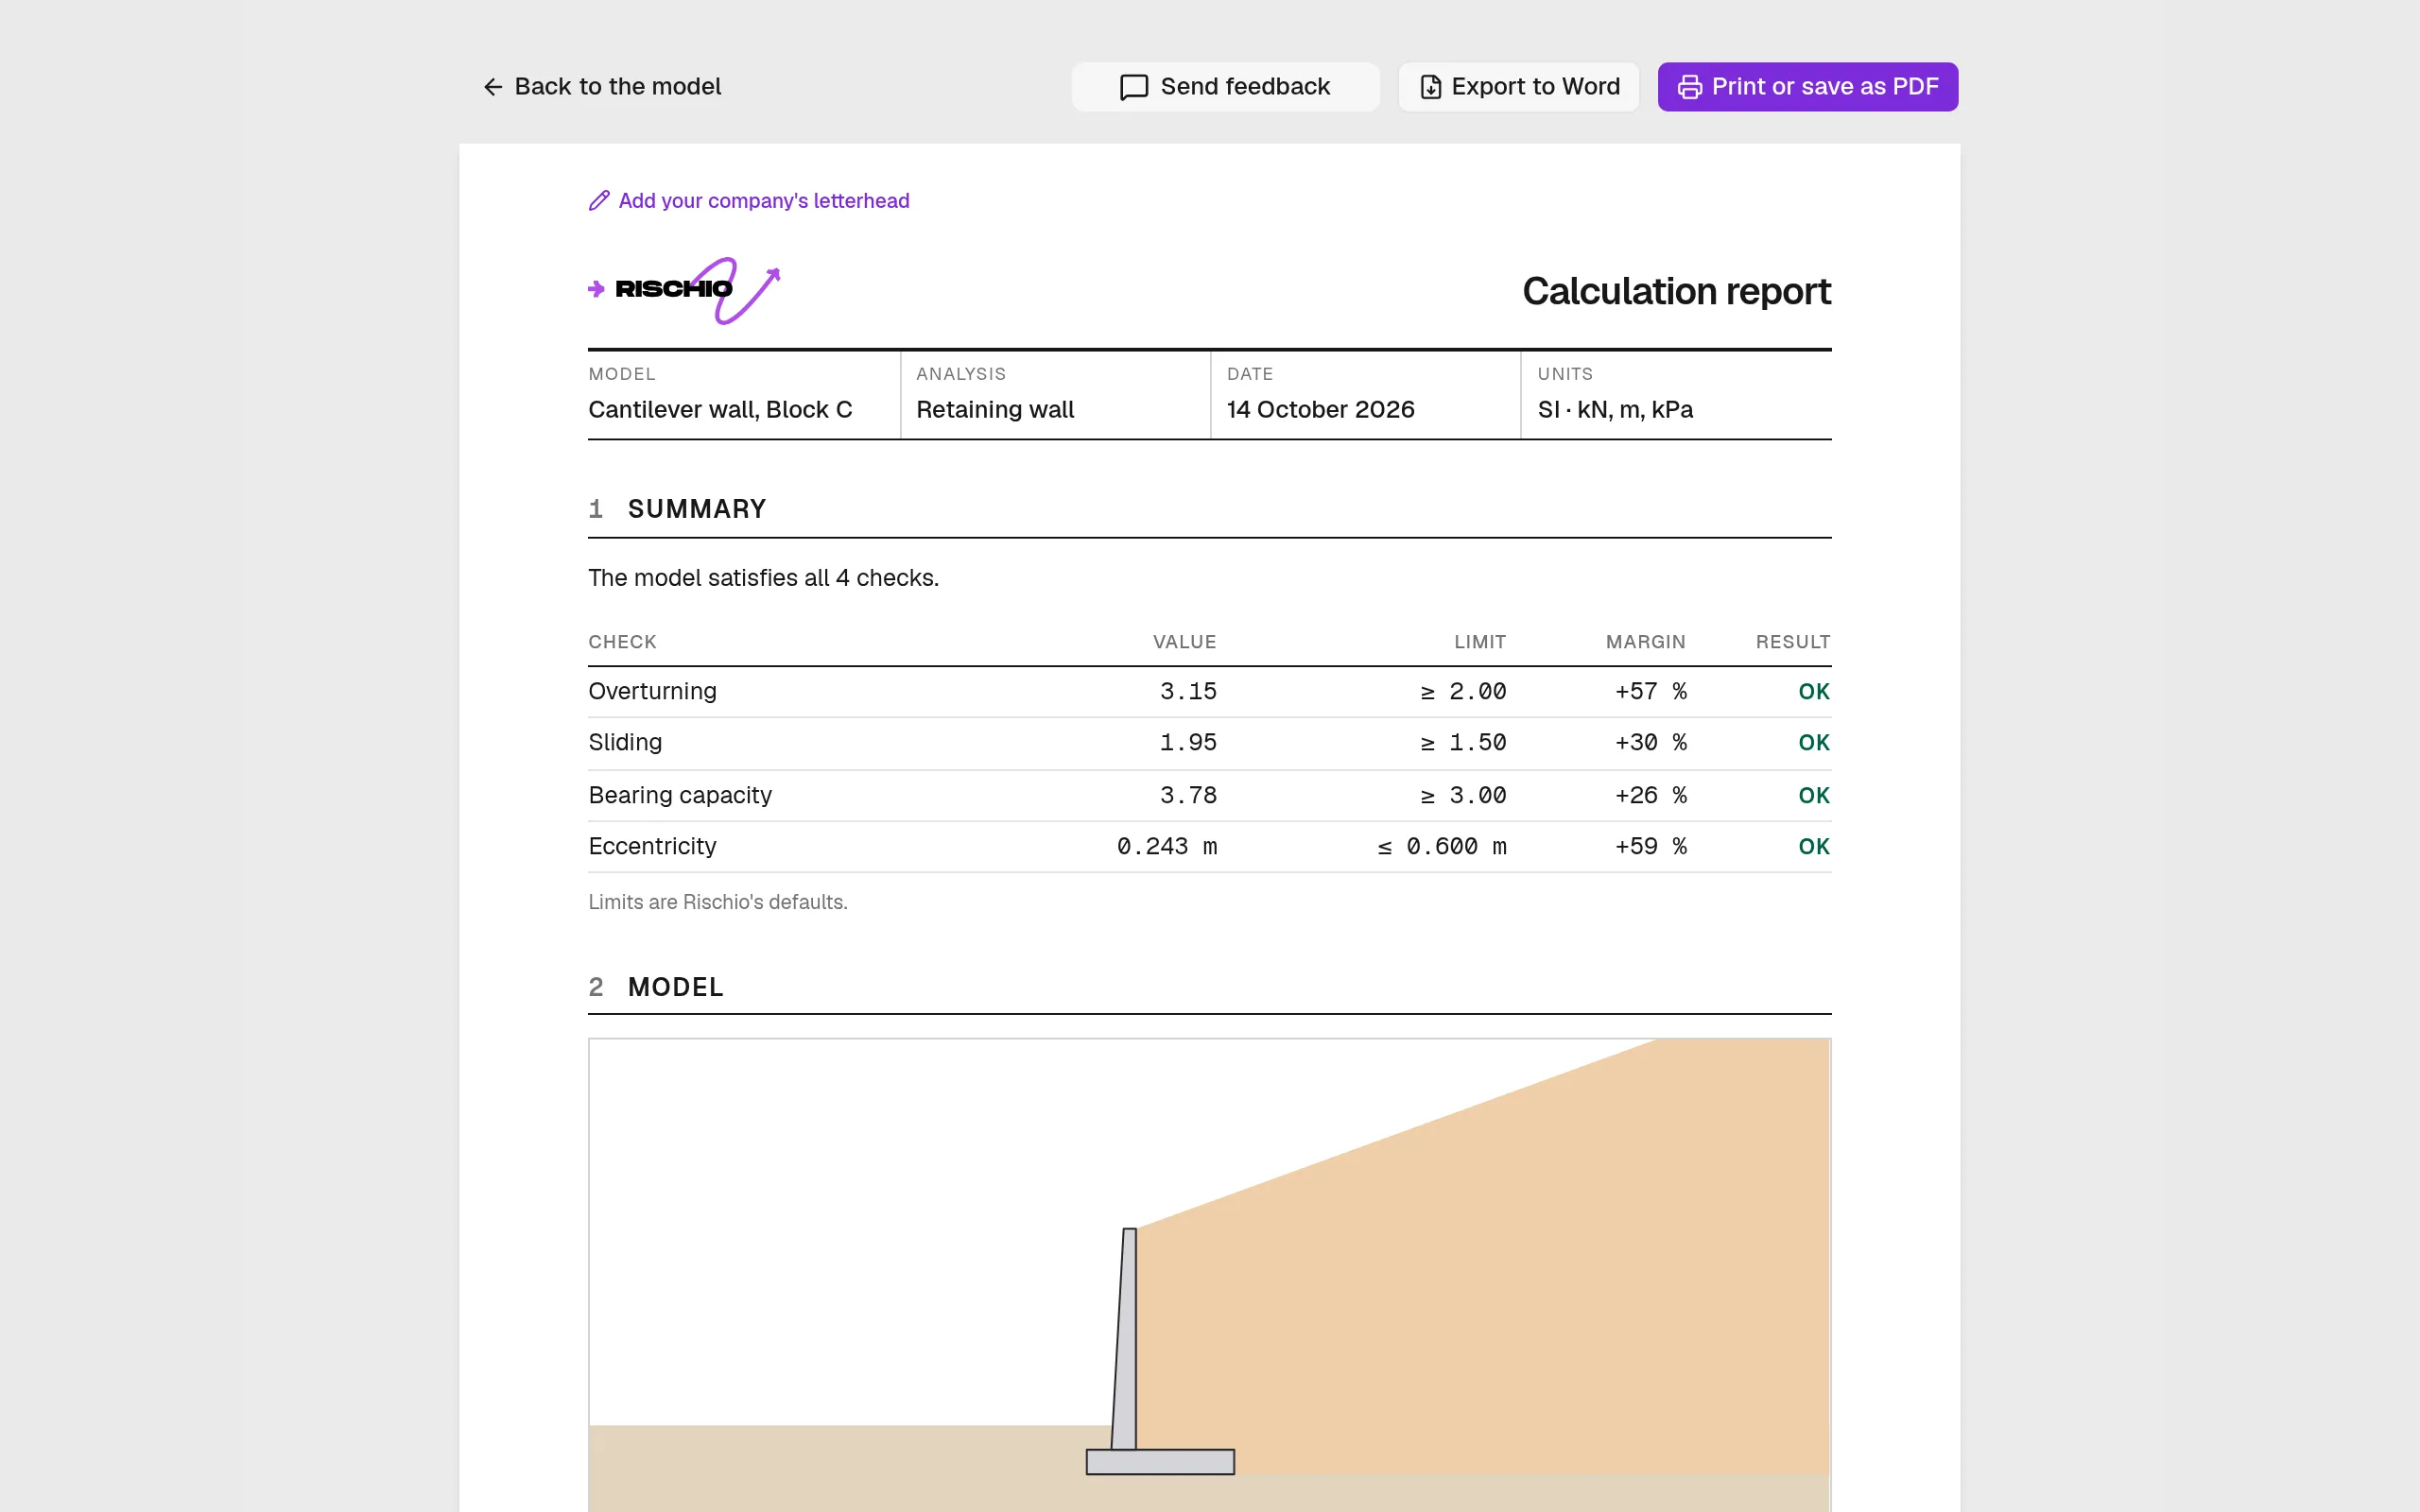
Task: Click the Eccentricity row label
Action: (x=652, y=847)
